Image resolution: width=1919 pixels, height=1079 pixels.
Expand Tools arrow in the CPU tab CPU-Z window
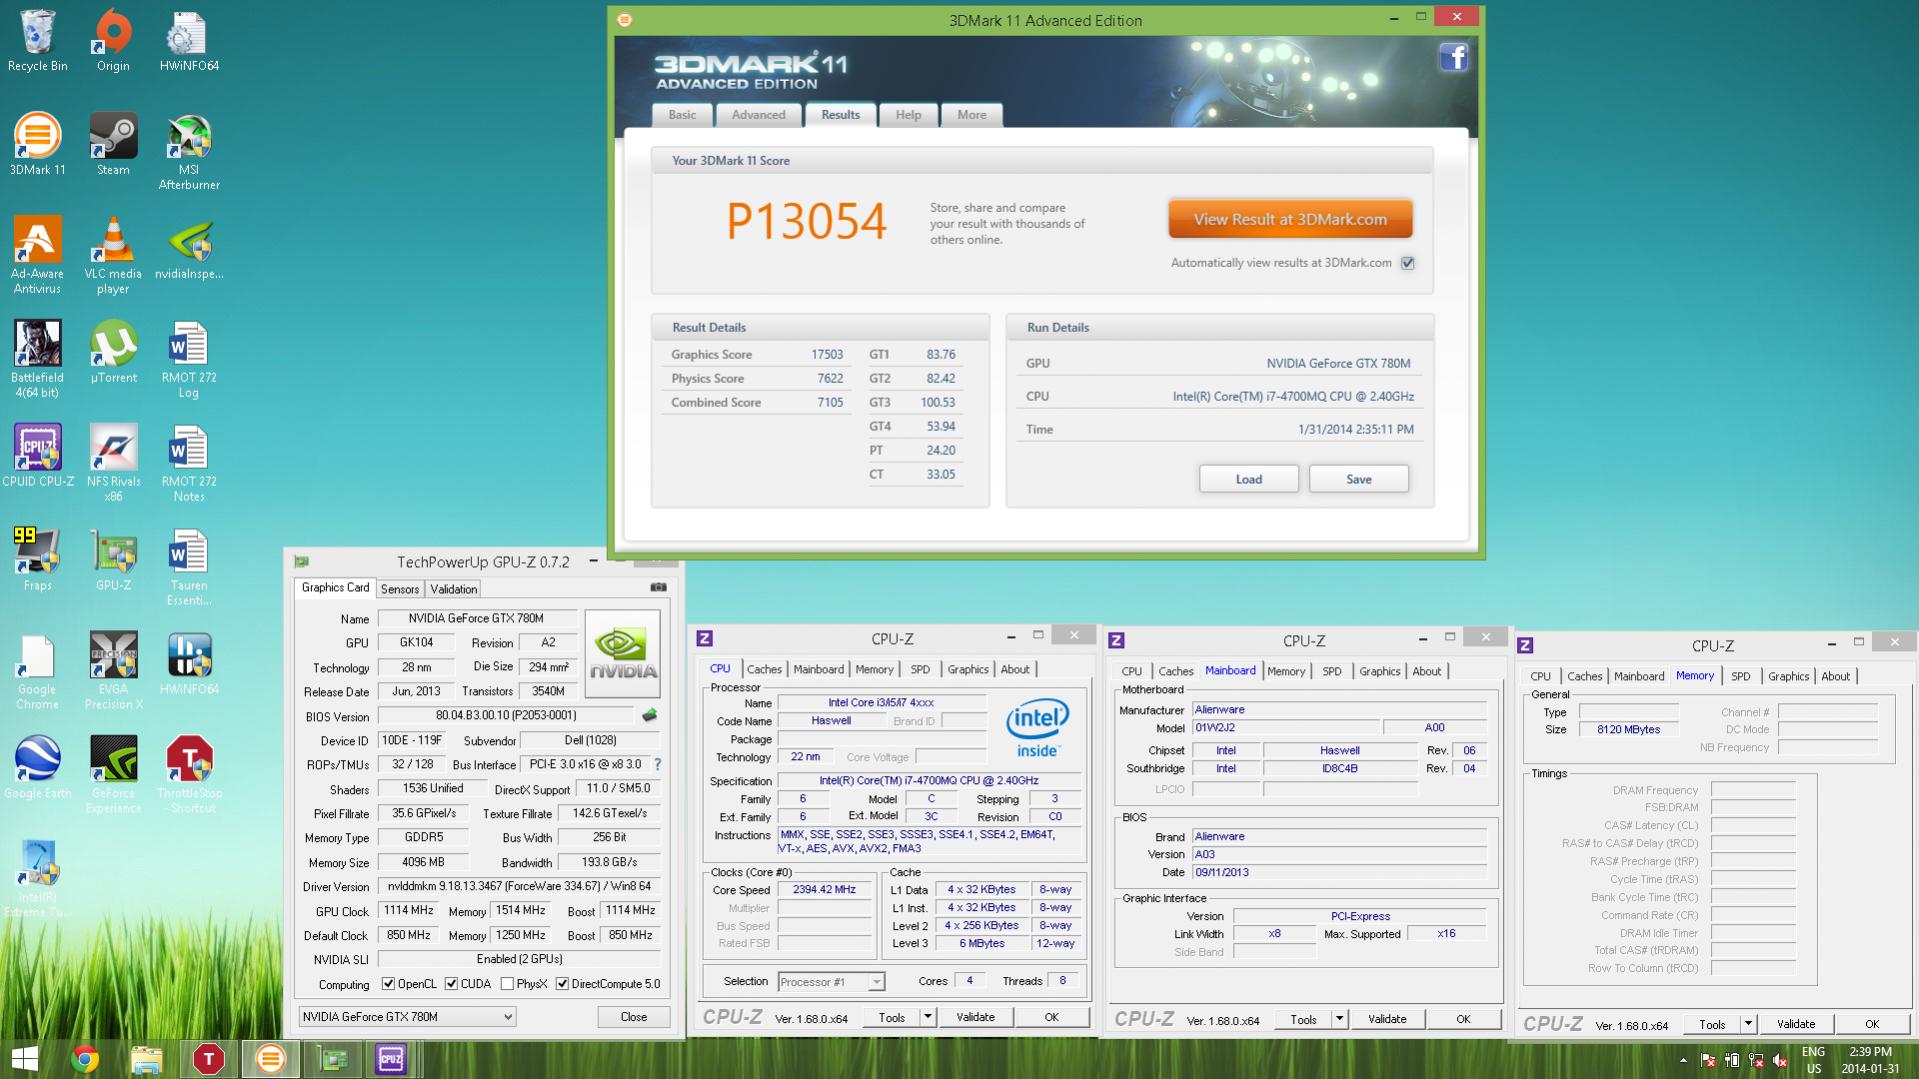tap(927, 1017)
